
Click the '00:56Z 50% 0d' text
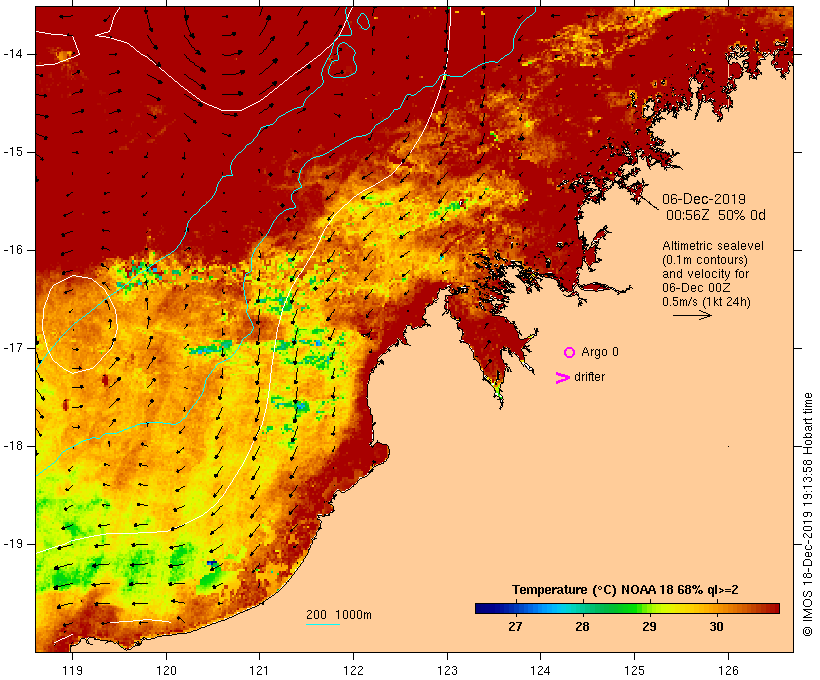click(715, 215)
